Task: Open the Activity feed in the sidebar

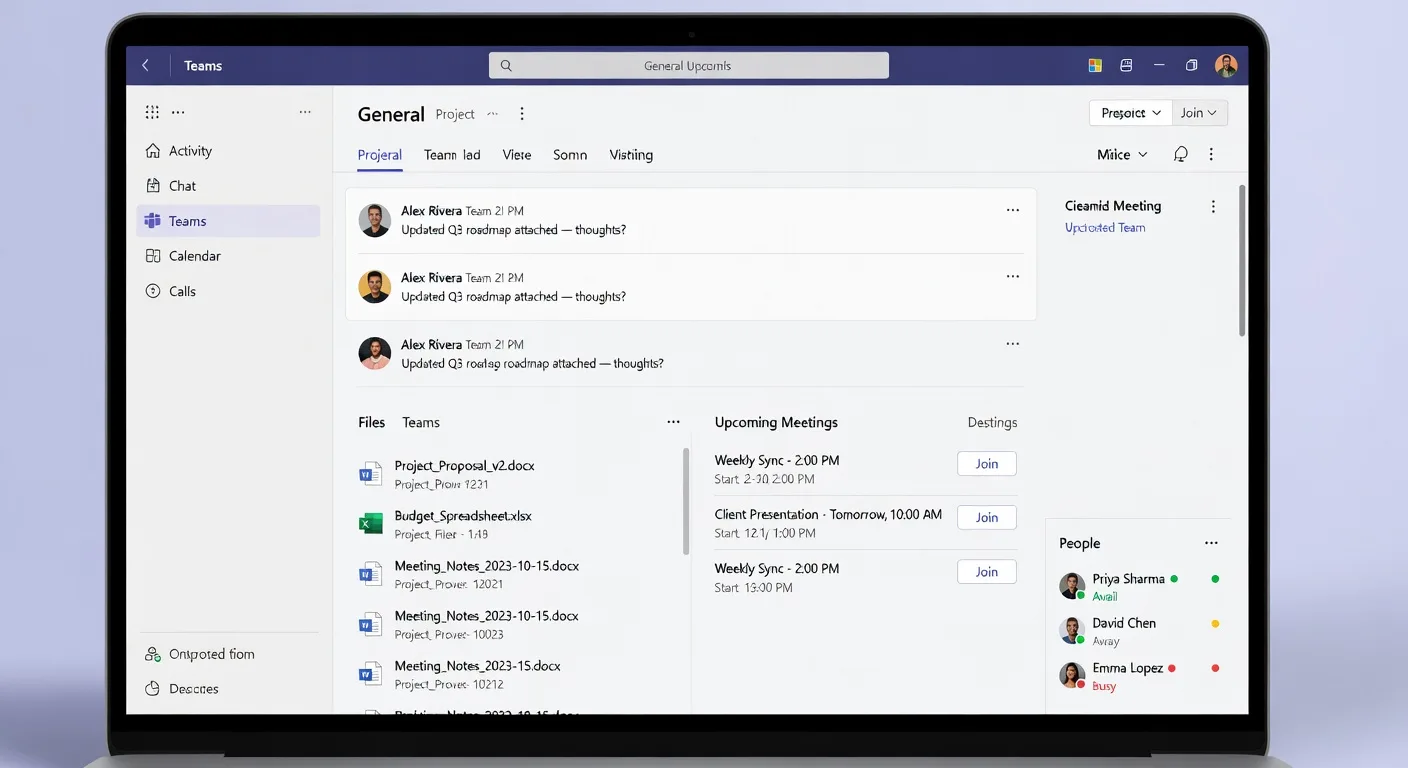Action: click(189, 150)
